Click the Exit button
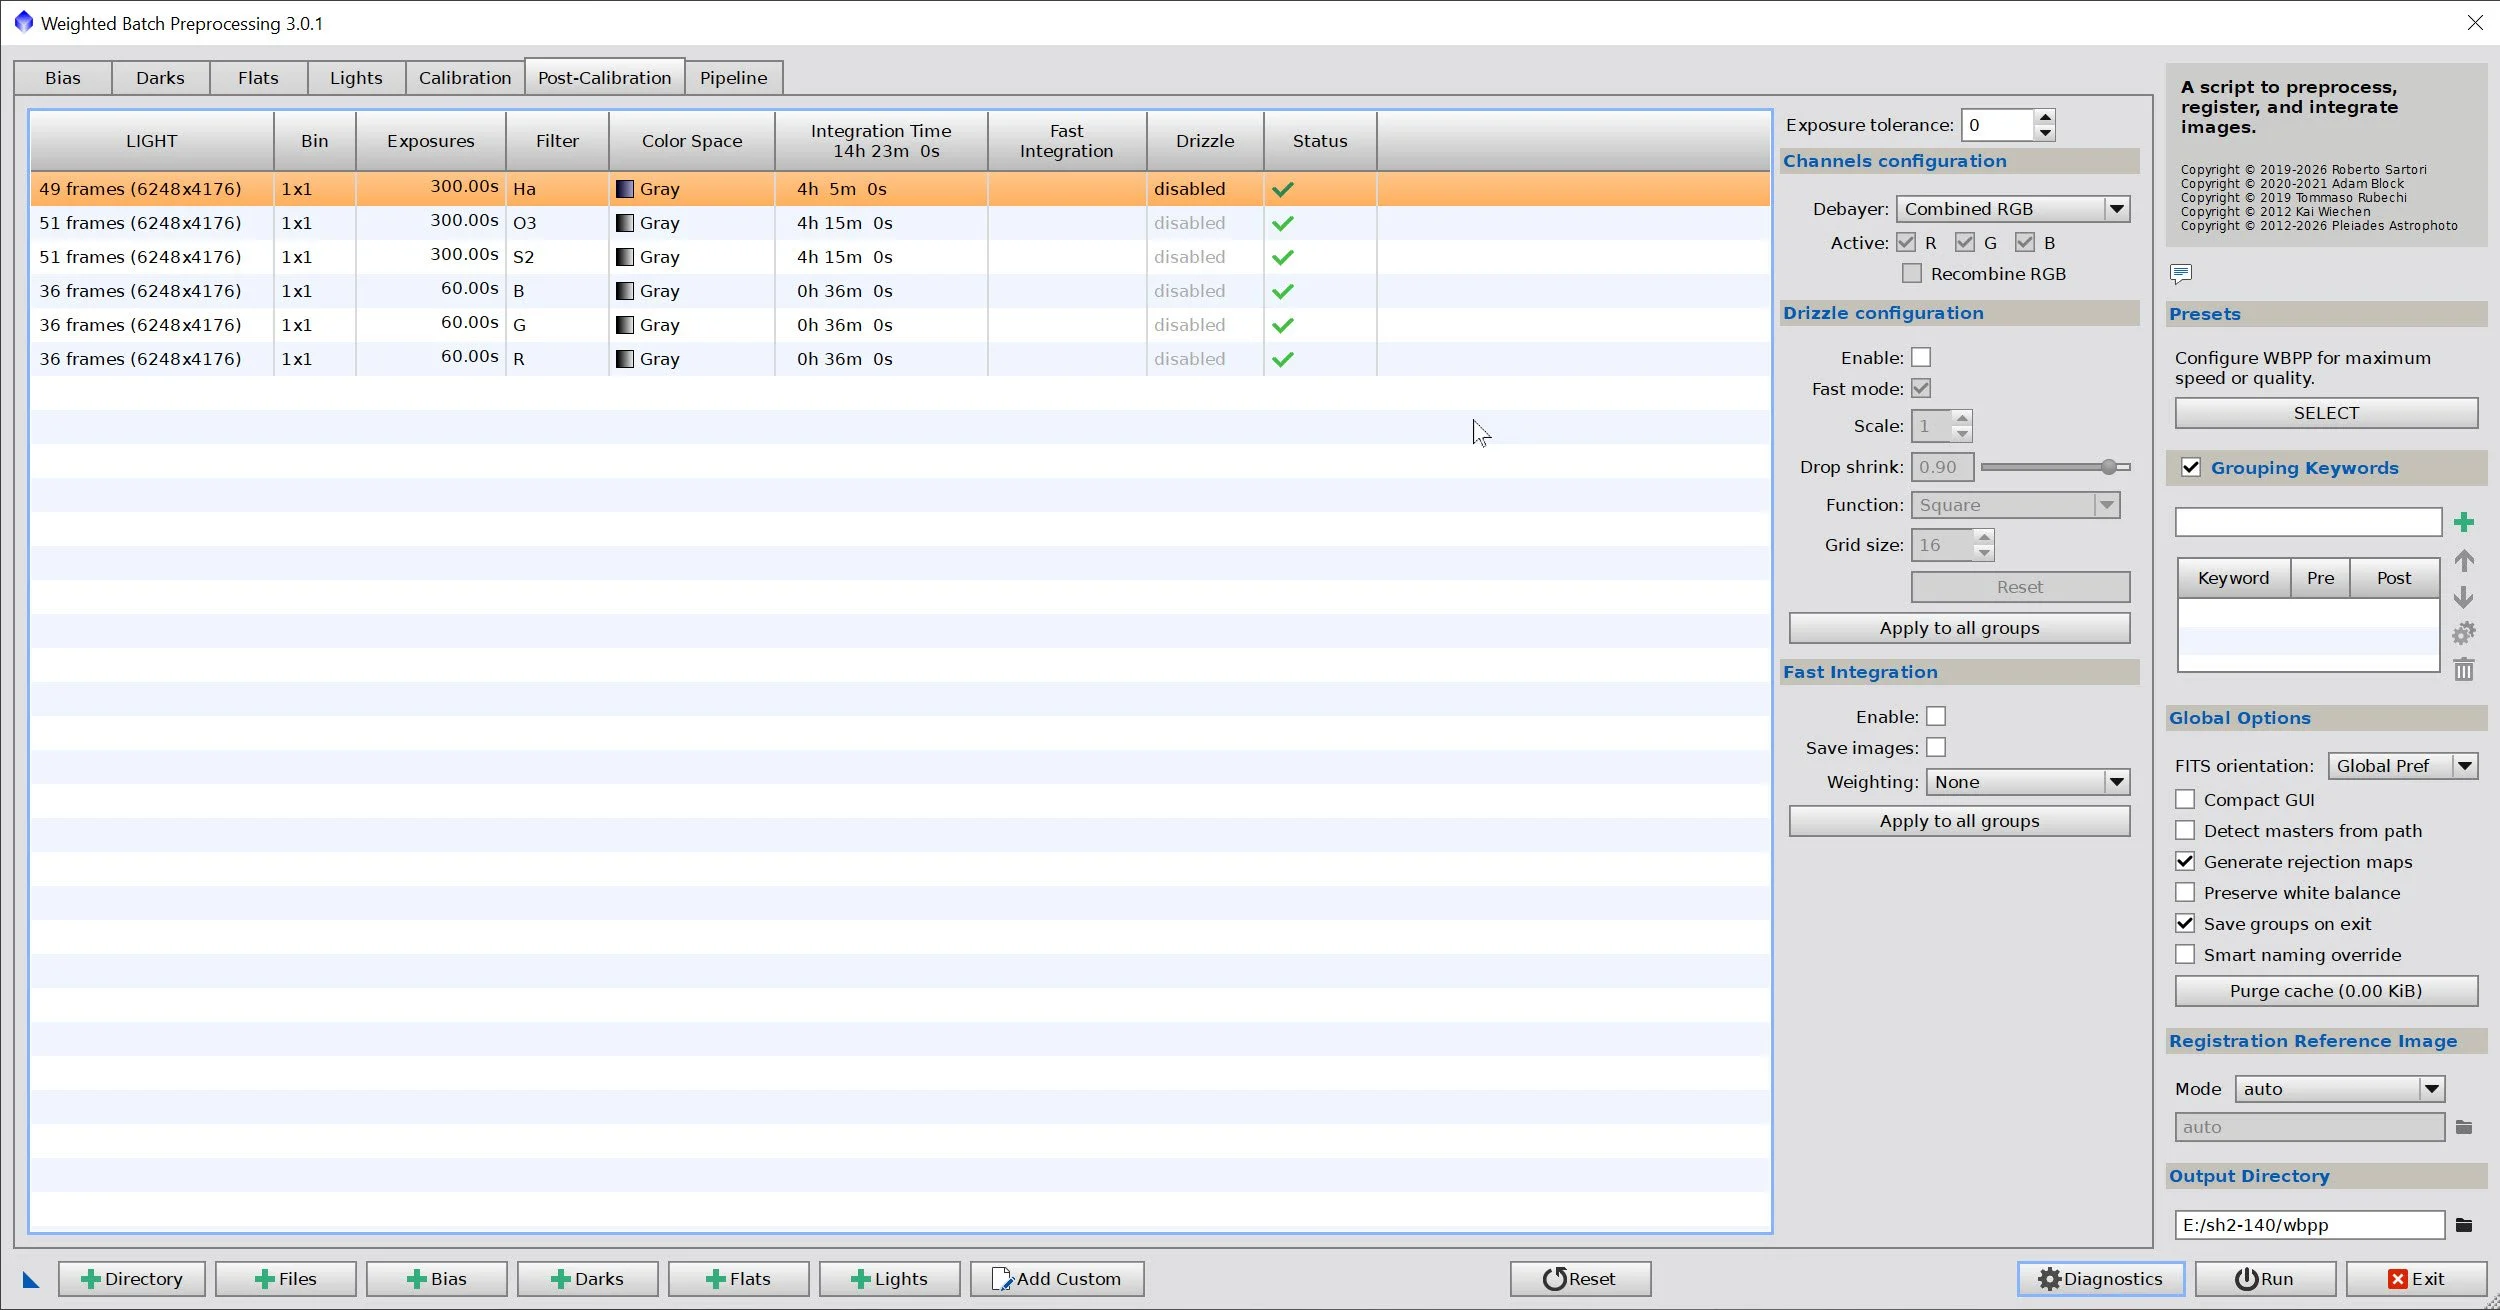This screenshot has height=1310, width=2500. pyautogui.click(x=2416, y=1279)
